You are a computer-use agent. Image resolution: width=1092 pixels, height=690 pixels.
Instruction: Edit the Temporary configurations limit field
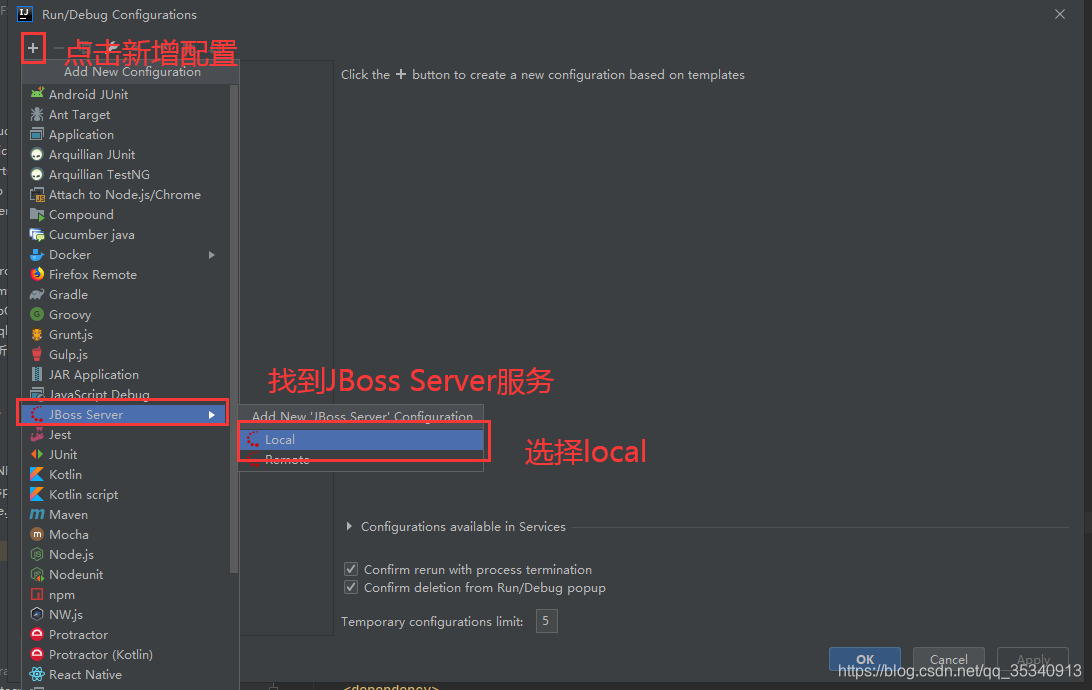[546, 620]
